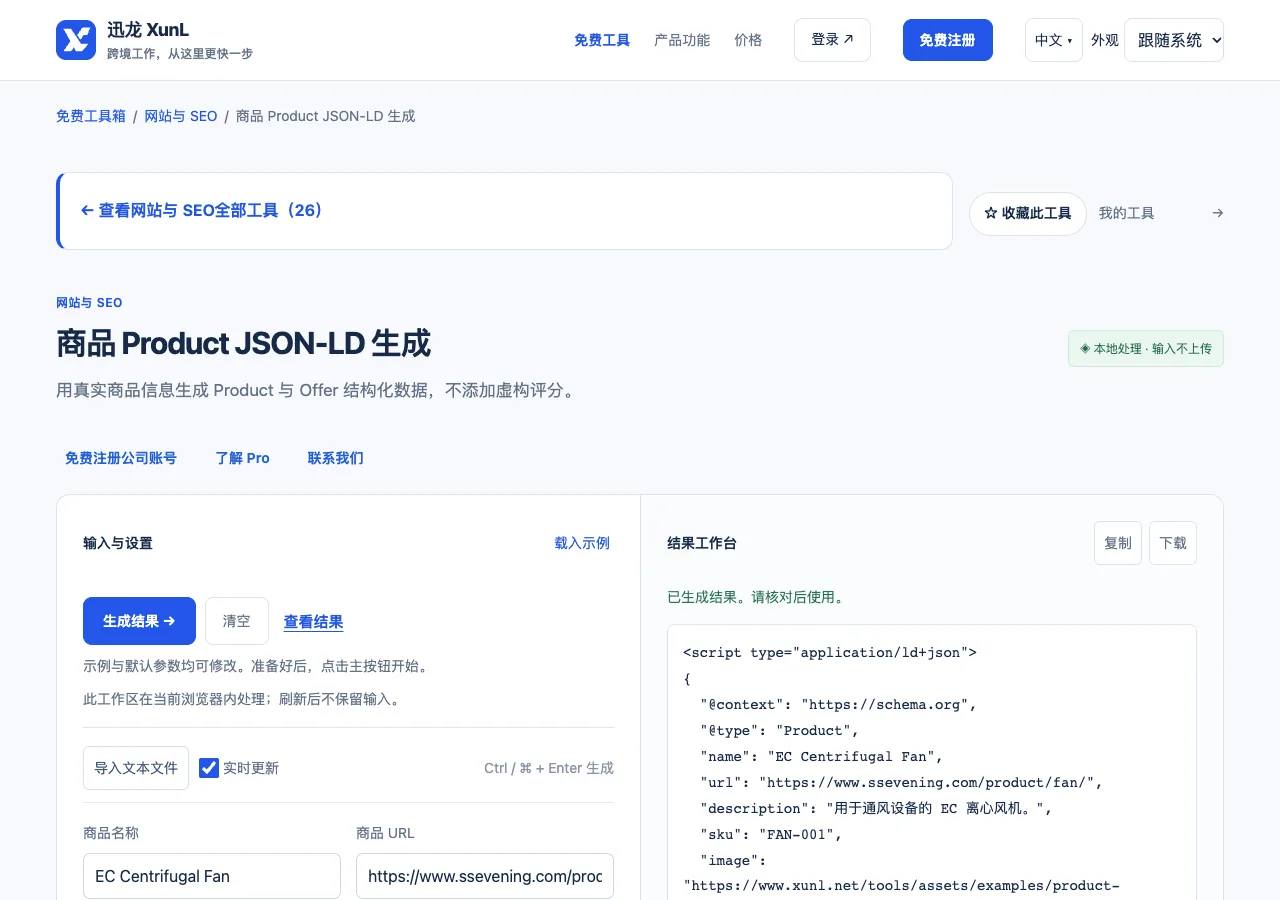
Task: Open the 跟随系统 appearance dropdown
Action: (1174, 40)
